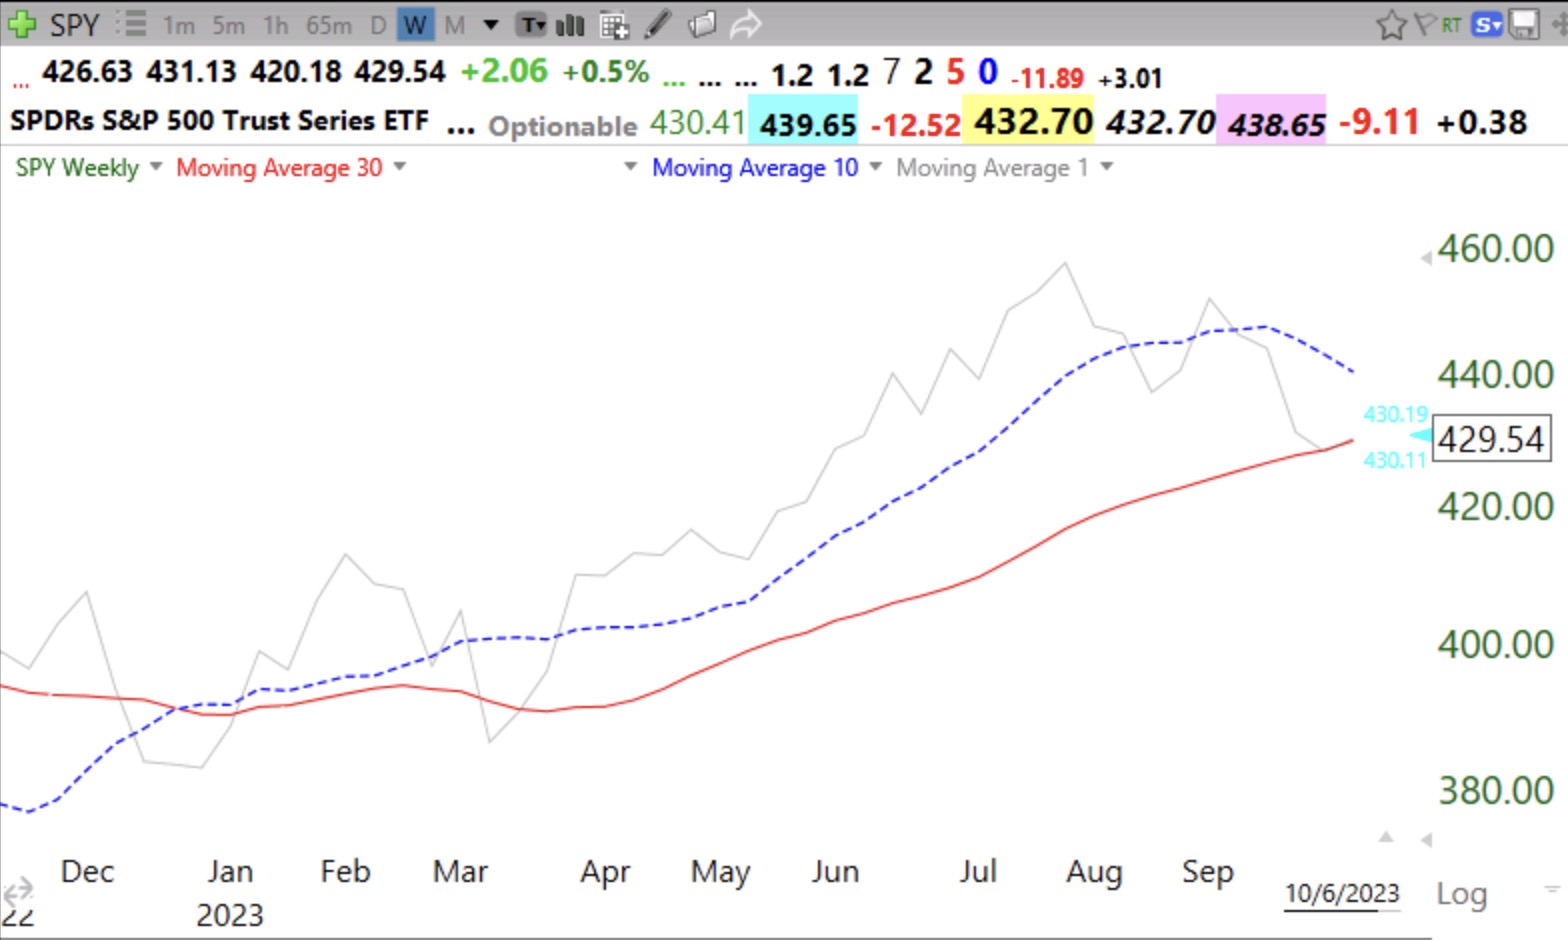Click the small dash beside Log

[x=1551, y=887]
